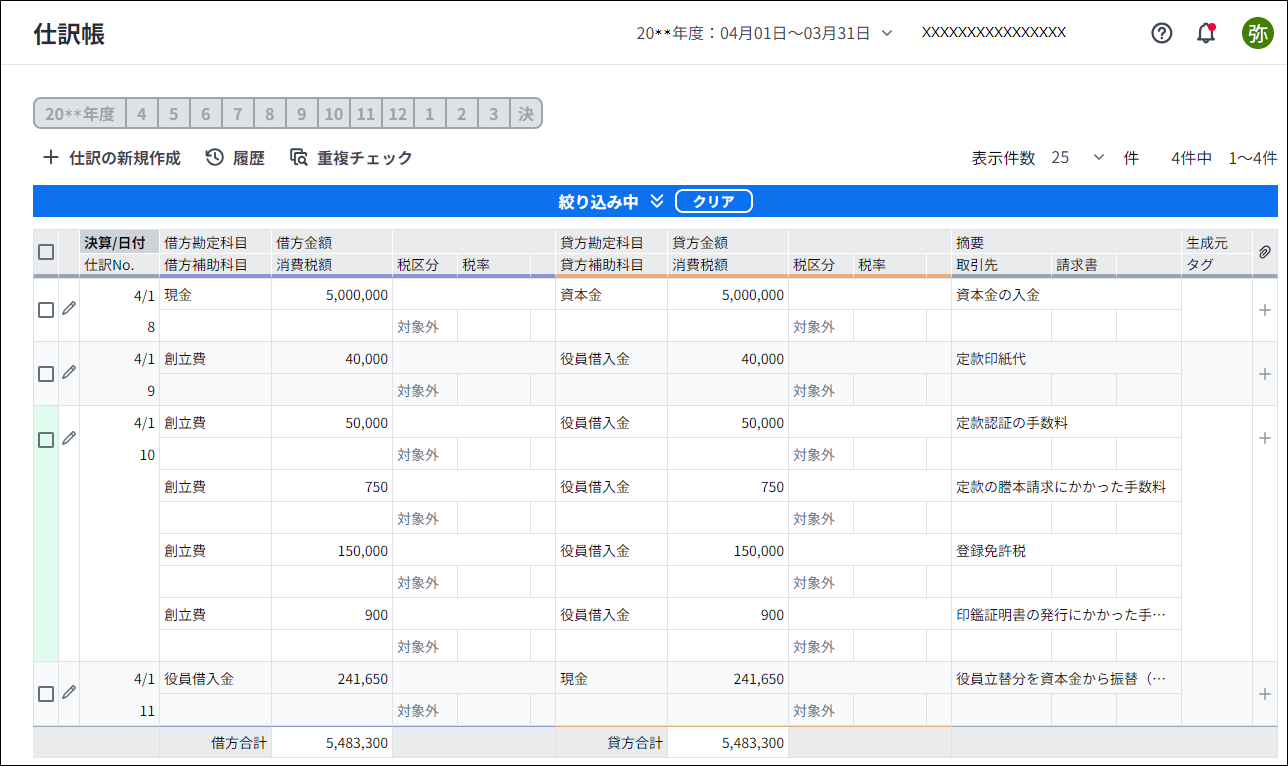Click the 履歴 history clock icon
This screenshot has width=1288, height=766.
tap(214, 158)
